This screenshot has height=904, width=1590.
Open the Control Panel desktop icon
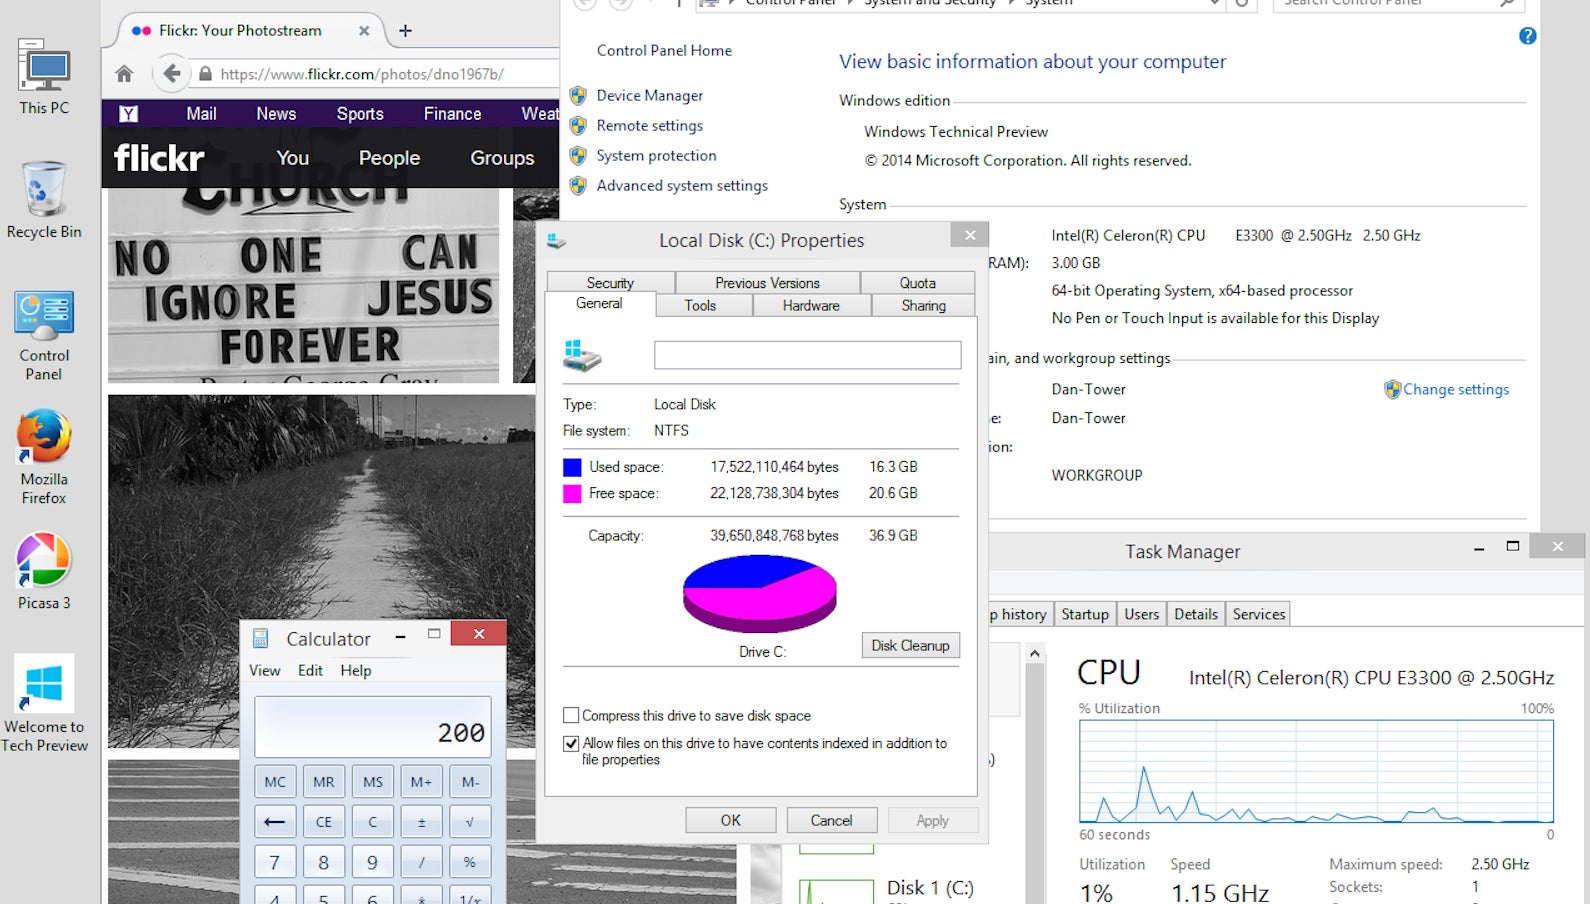pyautogui.click(x=44, y=336)
